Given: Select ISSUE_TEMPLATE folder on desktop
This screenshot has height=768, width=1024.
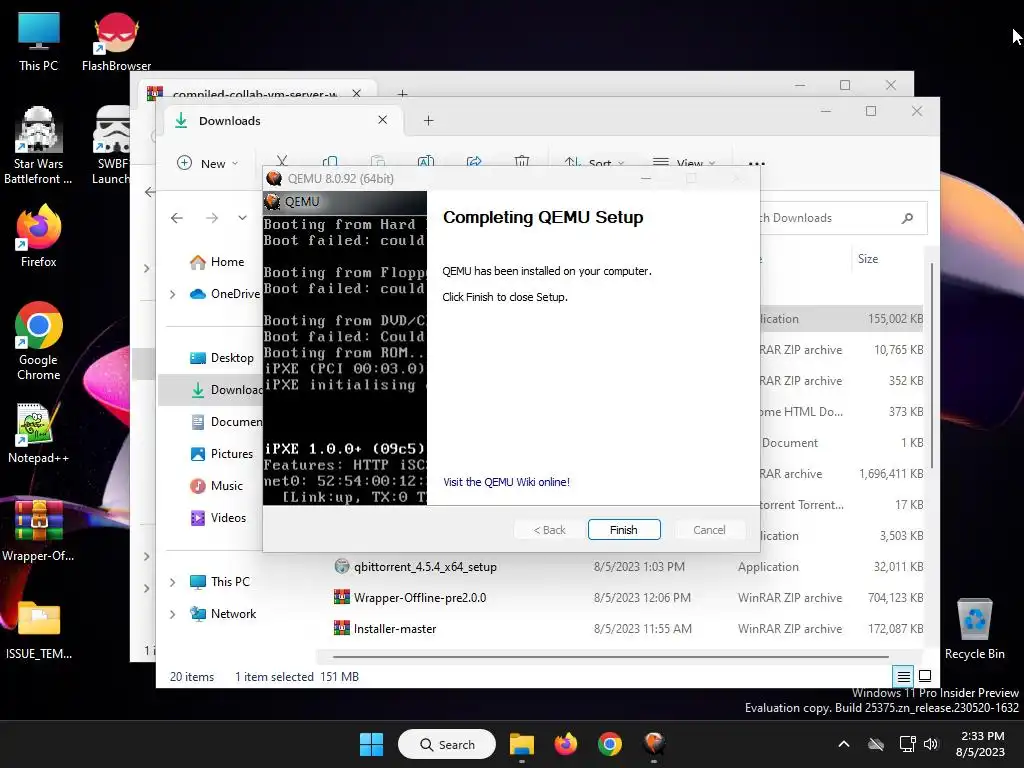Looking at the screenshot, I should [x=38, y=629].
